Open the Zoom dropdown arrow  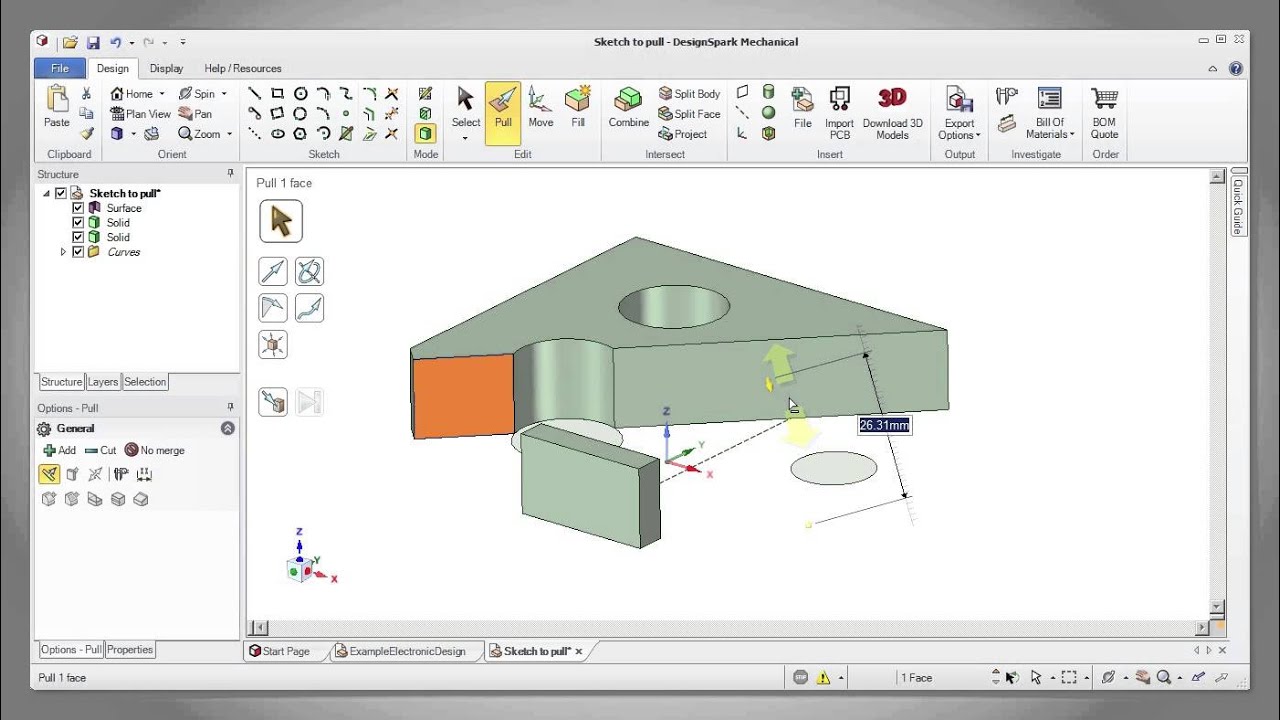229,134
